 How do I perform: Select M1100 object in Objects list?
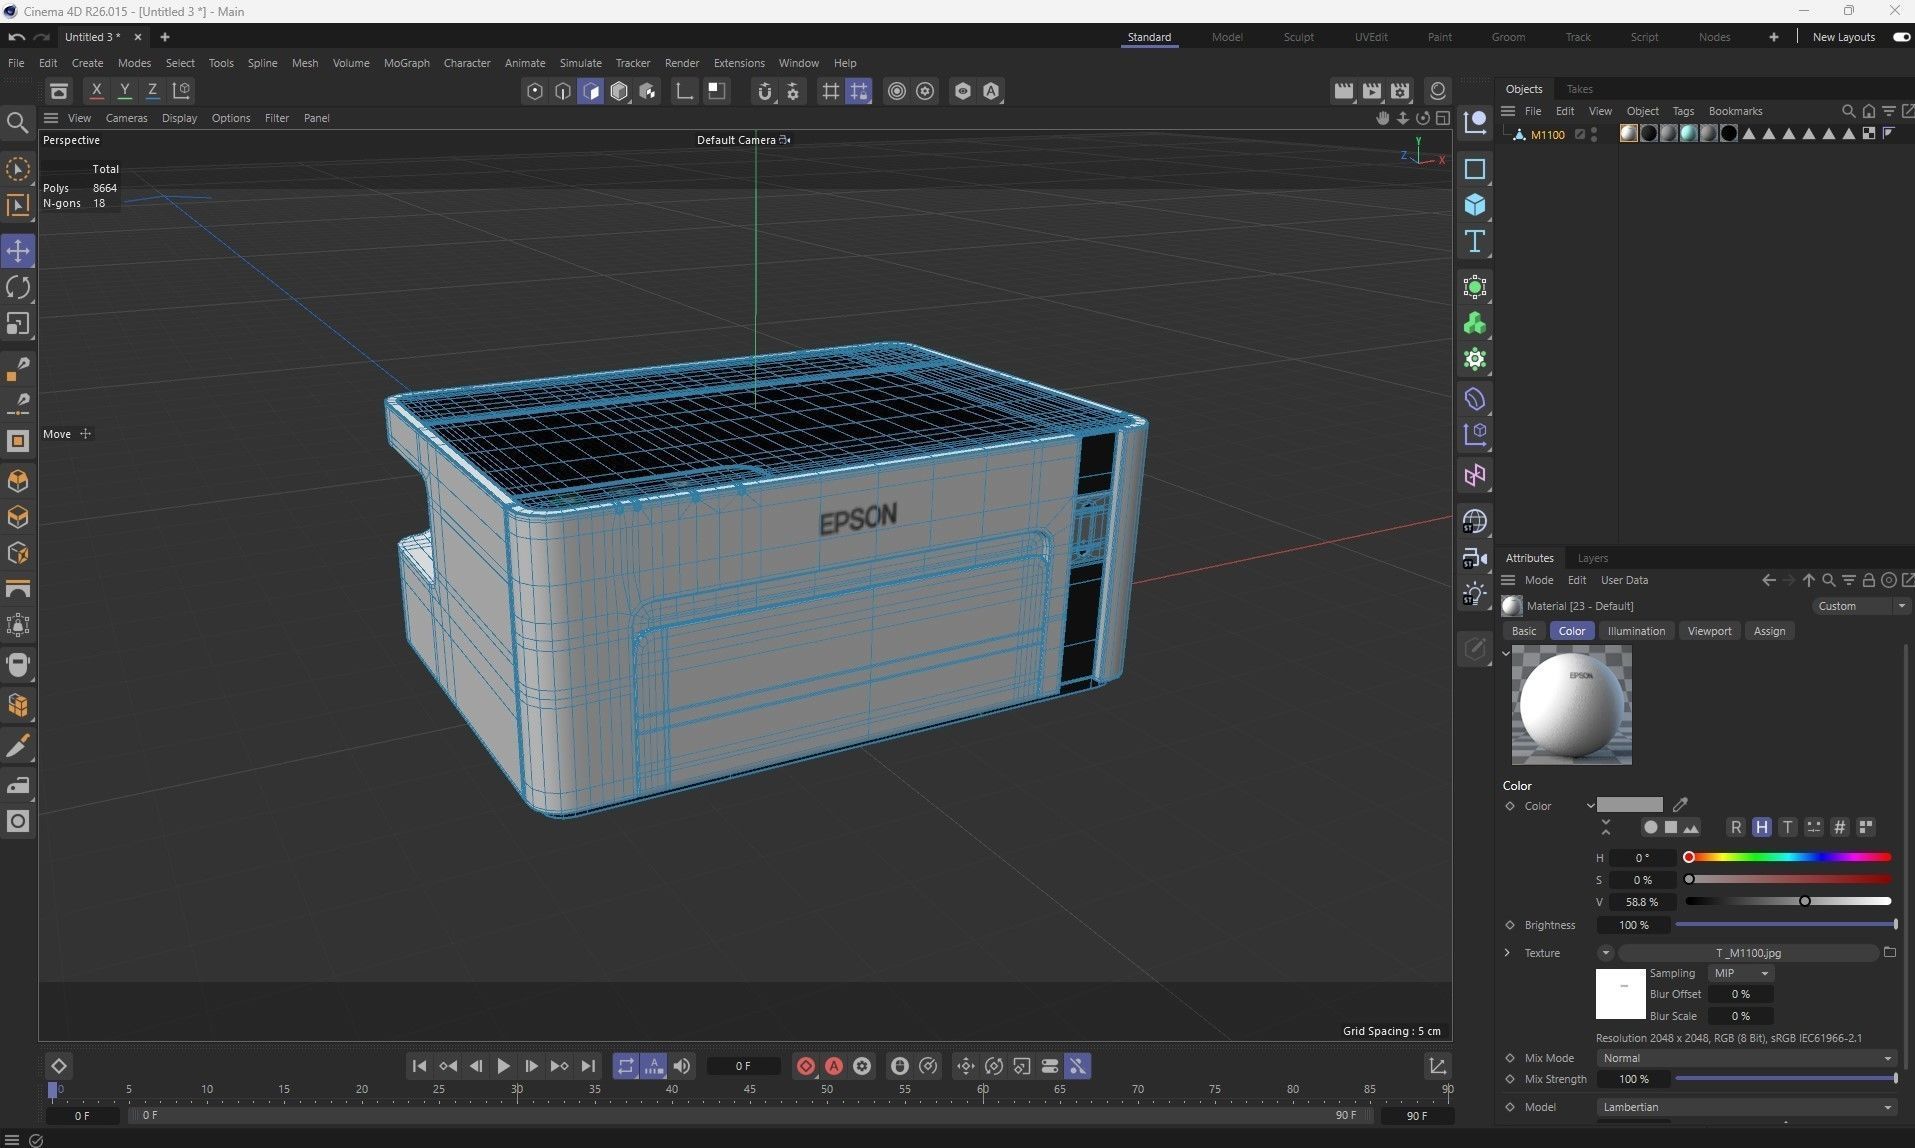(1547, 134)
